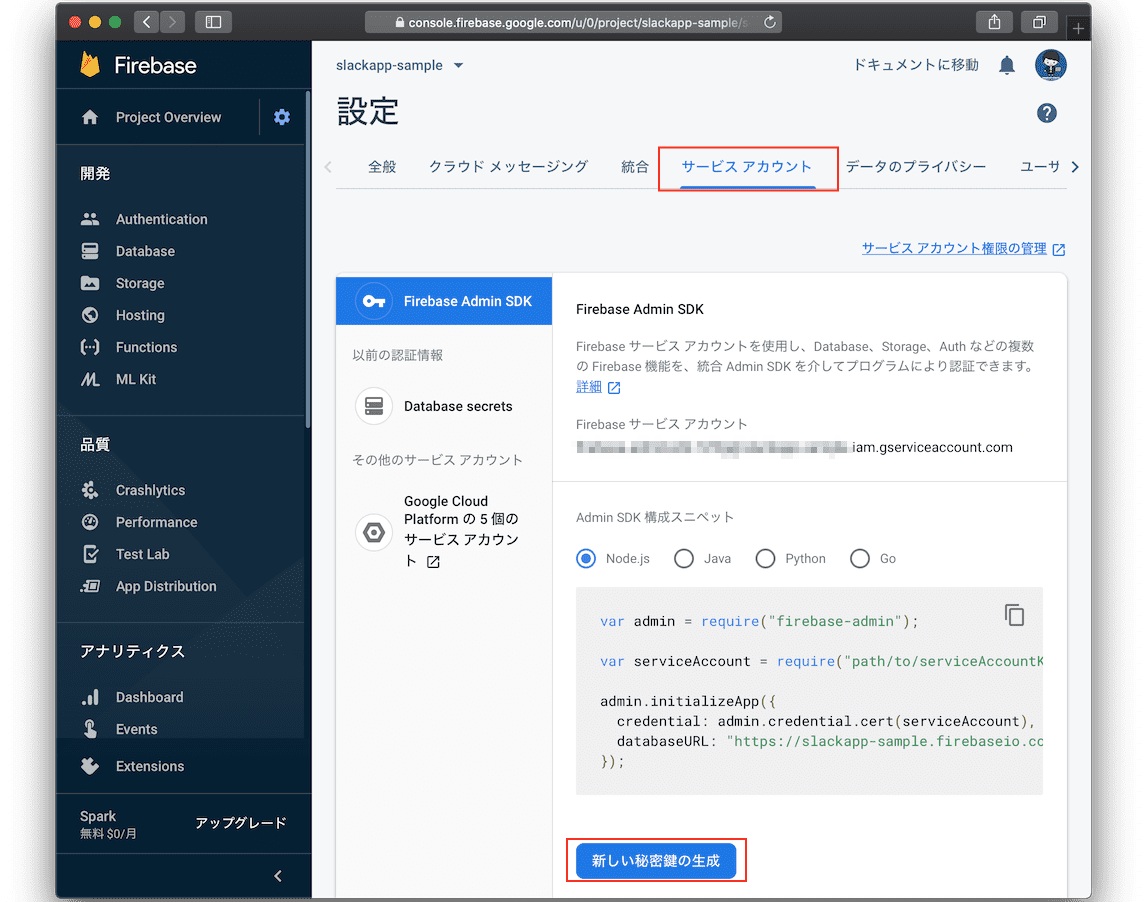Open notifications bell icon

[x=1007, y=65]
